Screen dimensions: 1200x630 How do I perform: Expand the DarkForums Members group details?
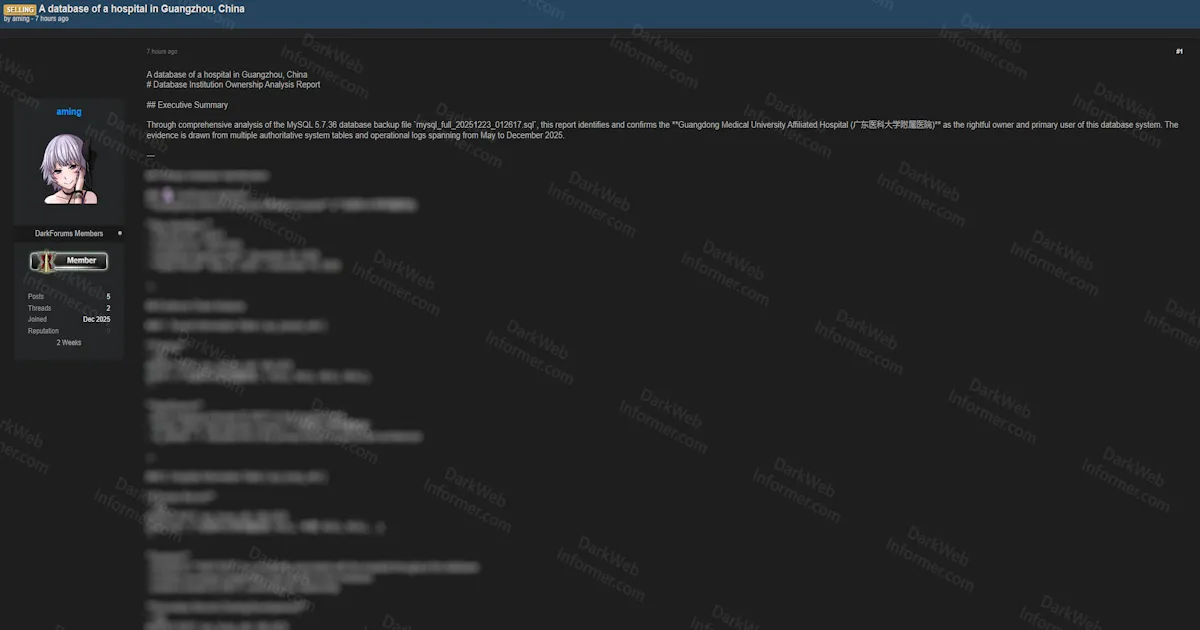tap(68, 233)
